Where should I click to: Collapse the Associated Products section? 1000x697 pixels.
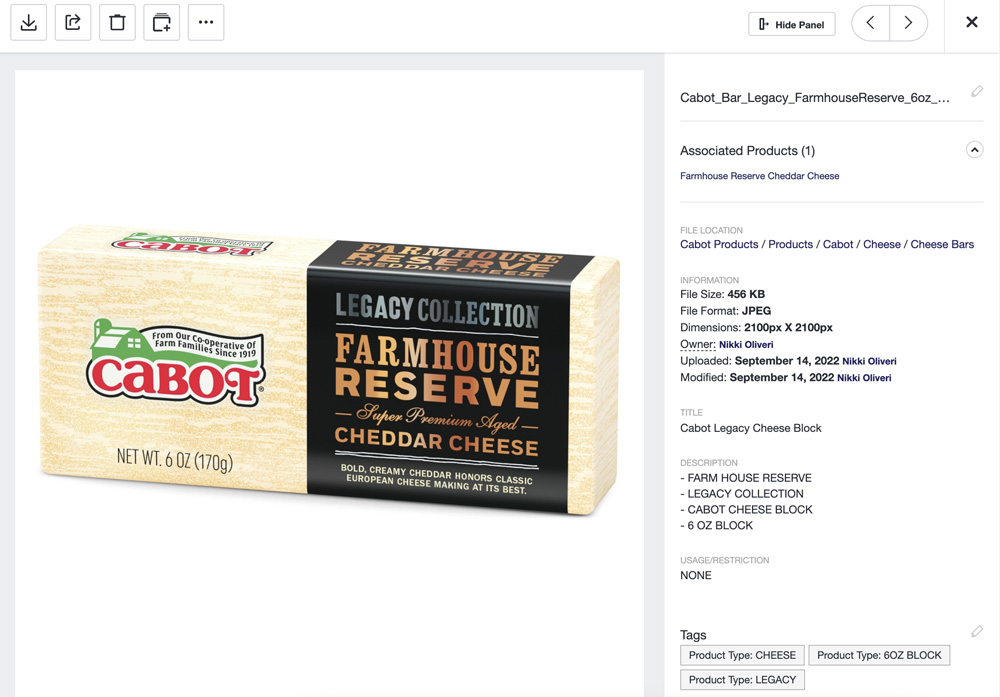pos(974,150)
